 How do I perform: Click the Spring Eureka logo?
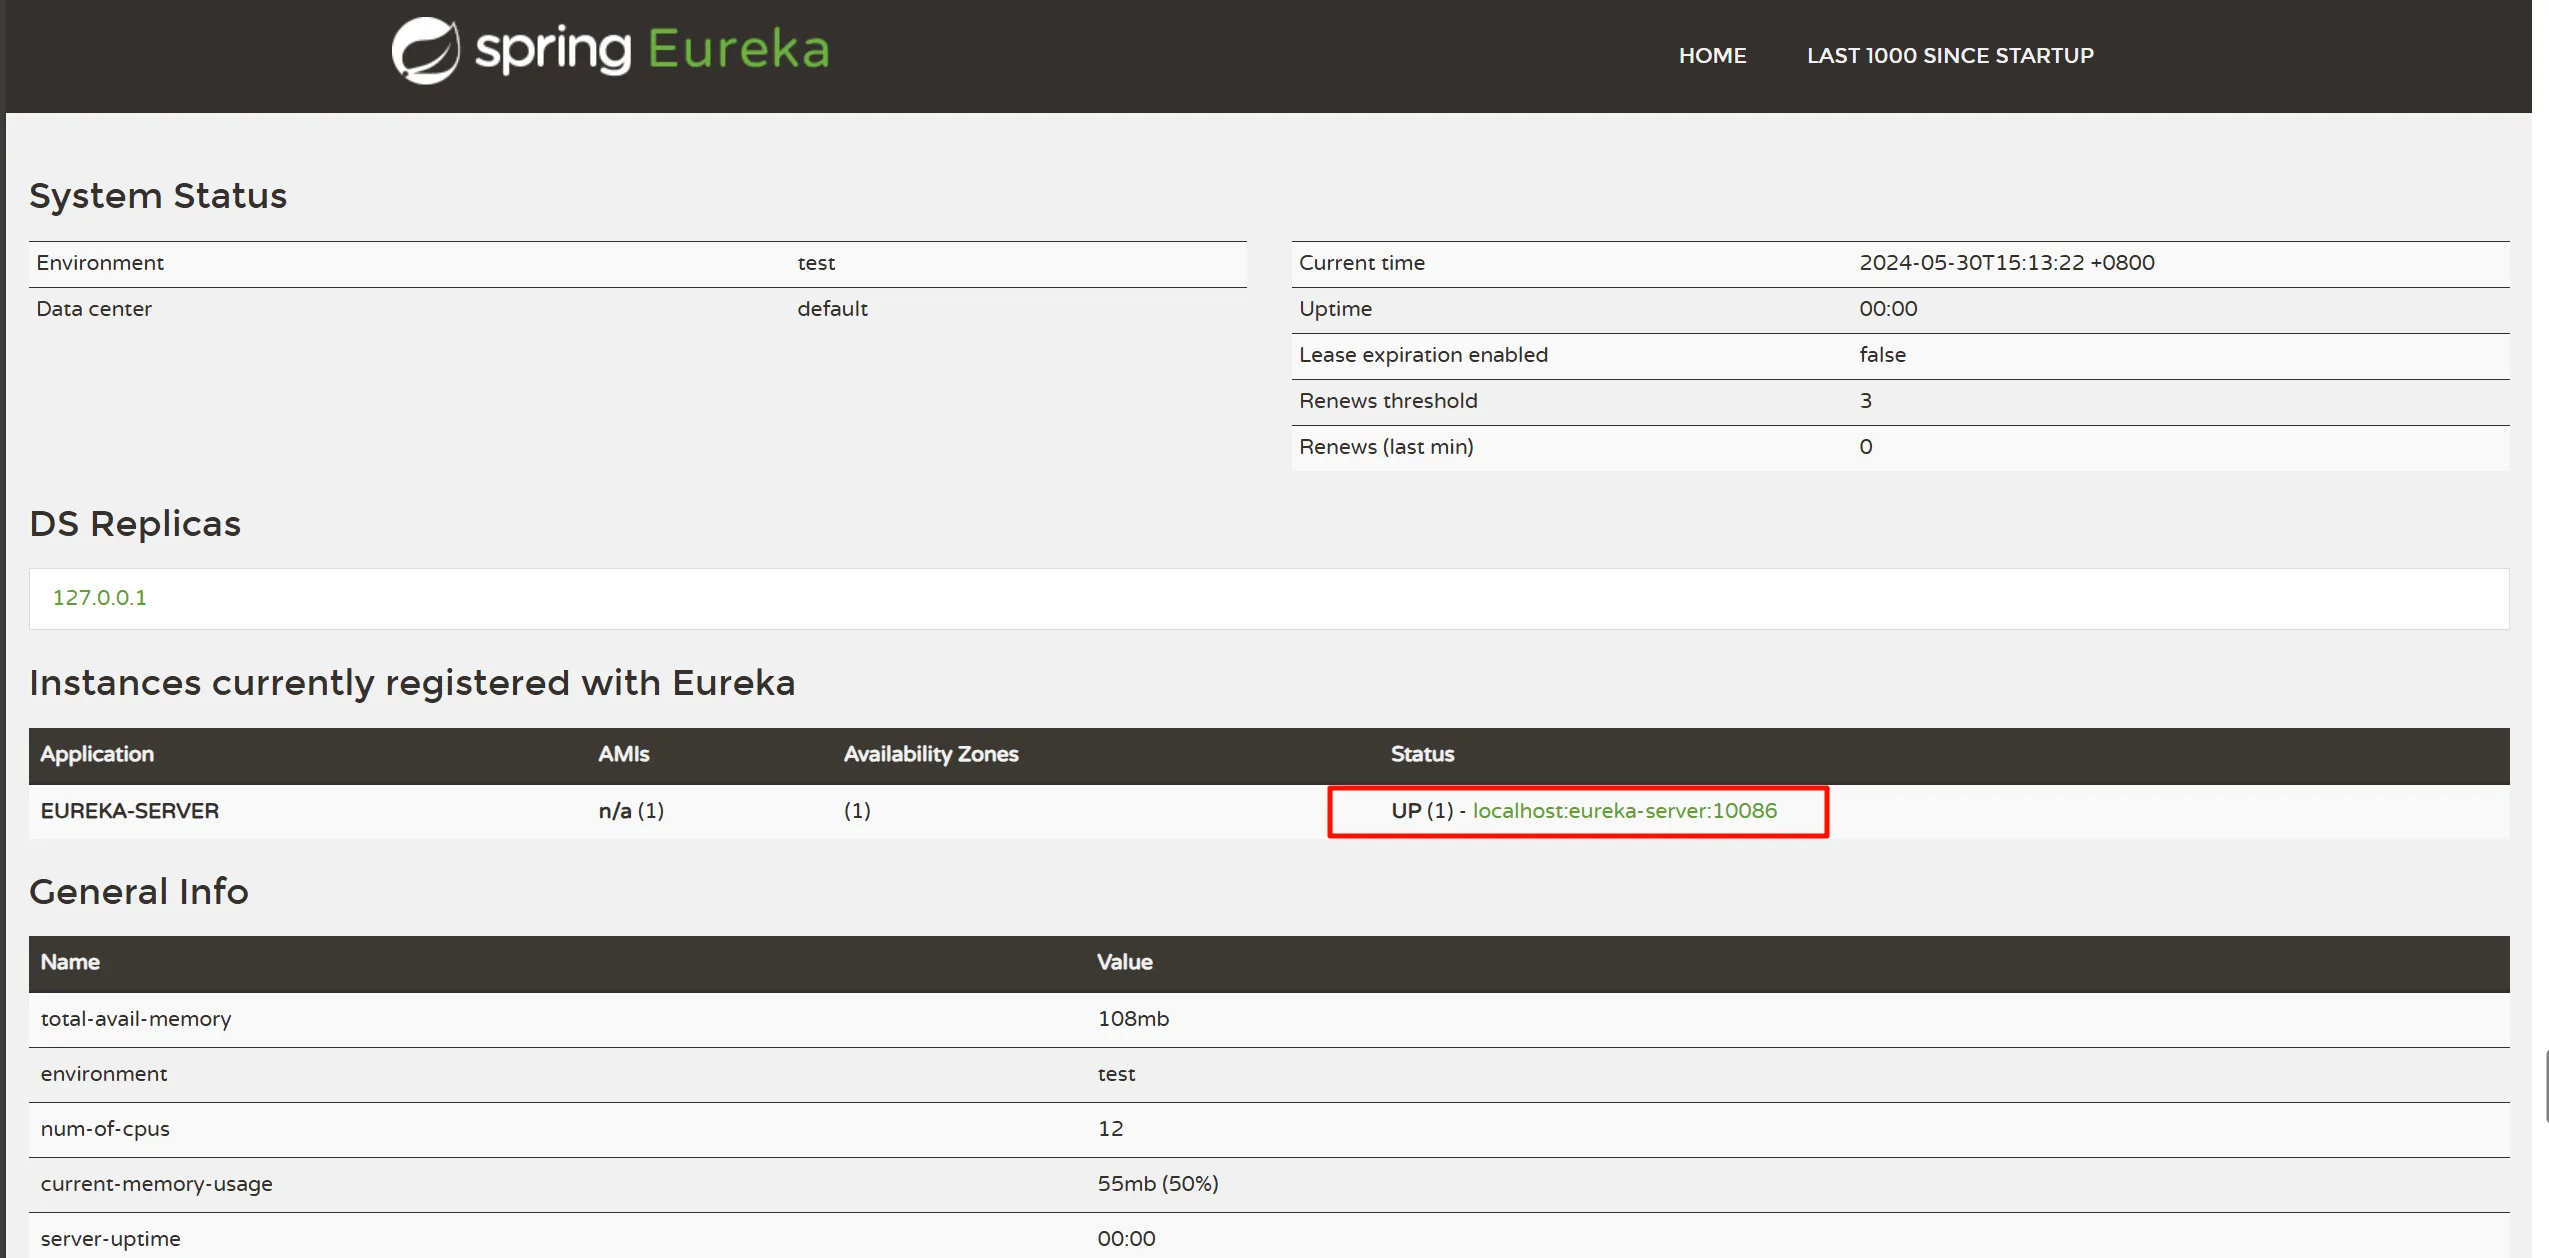(x=610, y=50)
